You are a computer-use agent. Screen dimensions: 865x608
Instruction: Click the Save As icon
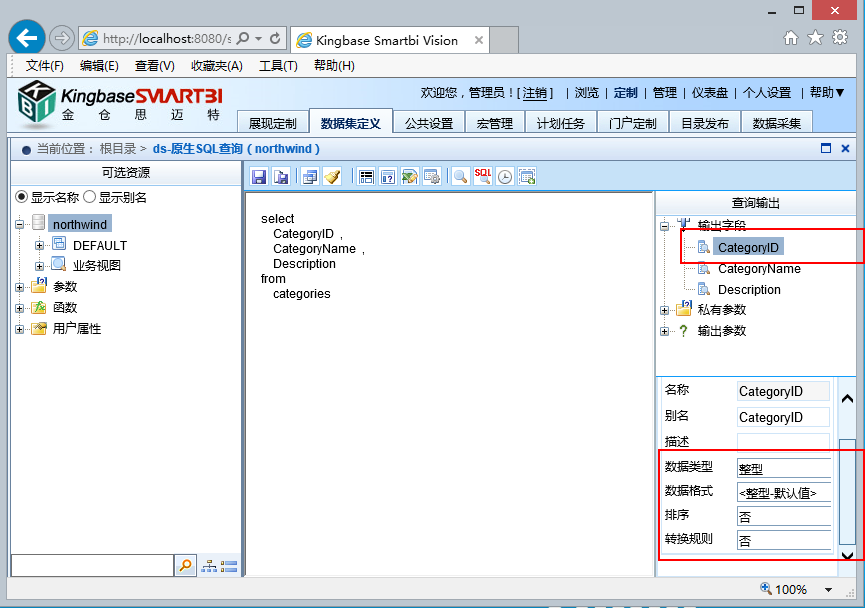pyautogui.click(x=281, y=177)
